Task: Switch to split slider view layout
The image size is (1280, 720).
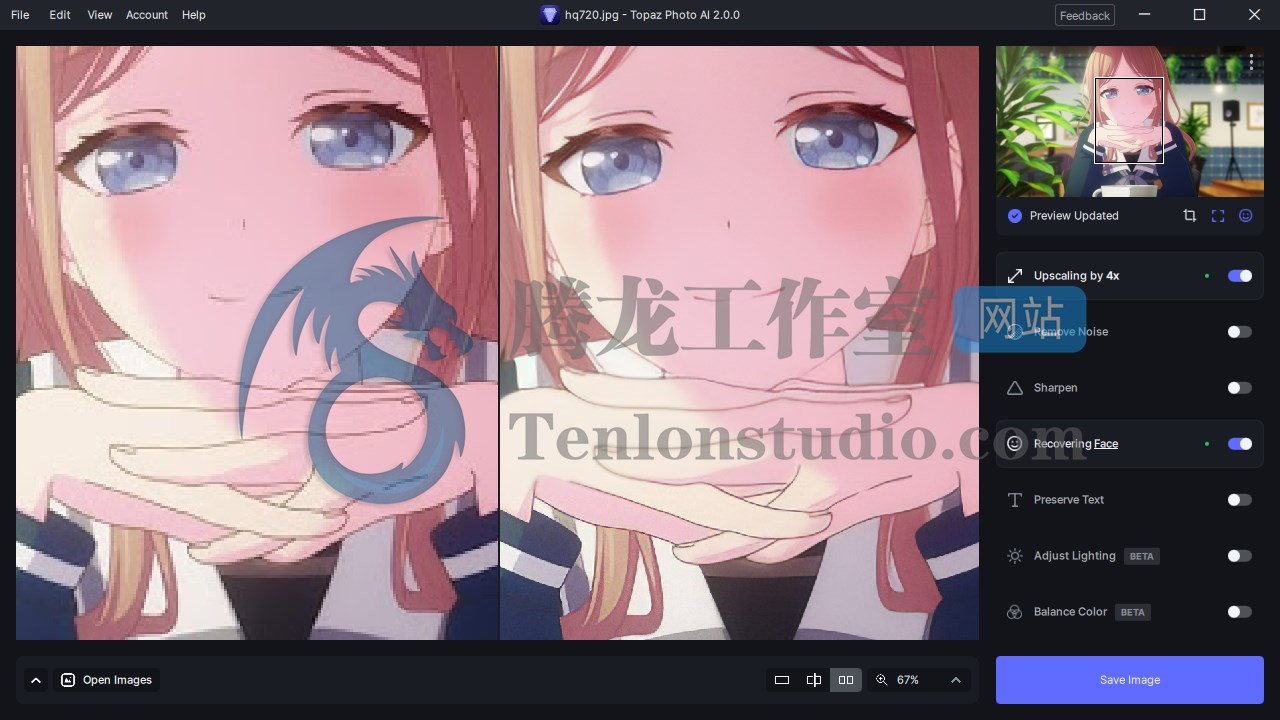Action: pyautogui.click(x=814, y=680)
